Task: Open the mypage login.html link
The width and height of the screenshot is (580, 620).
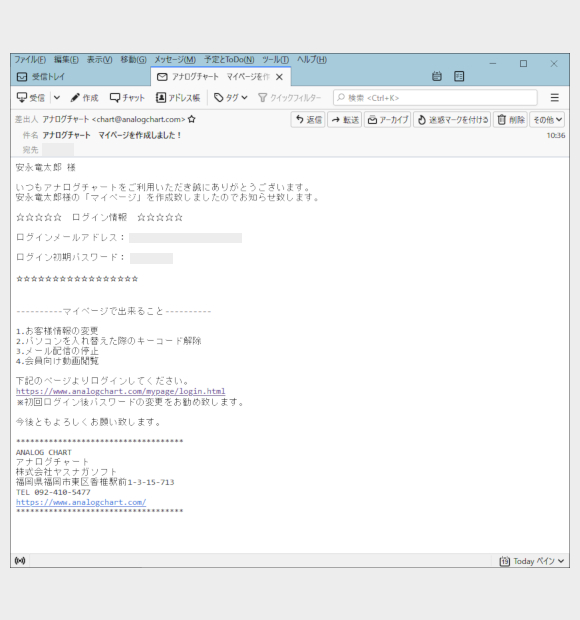Action: tap(121, 391)
